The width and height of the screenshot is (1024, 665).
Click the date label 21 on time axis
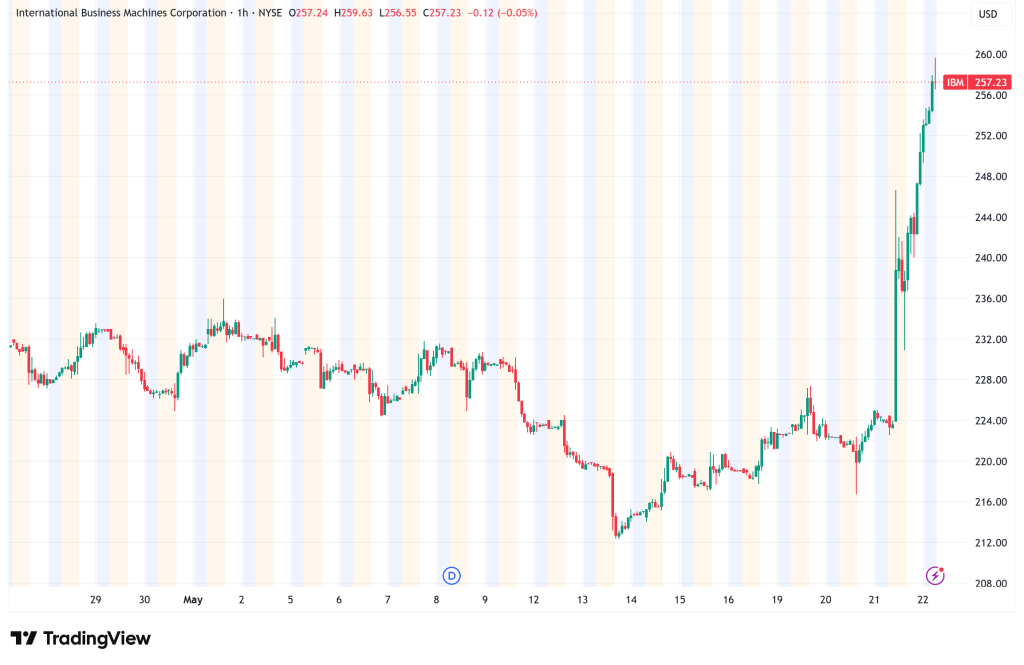tap(874, 600)
